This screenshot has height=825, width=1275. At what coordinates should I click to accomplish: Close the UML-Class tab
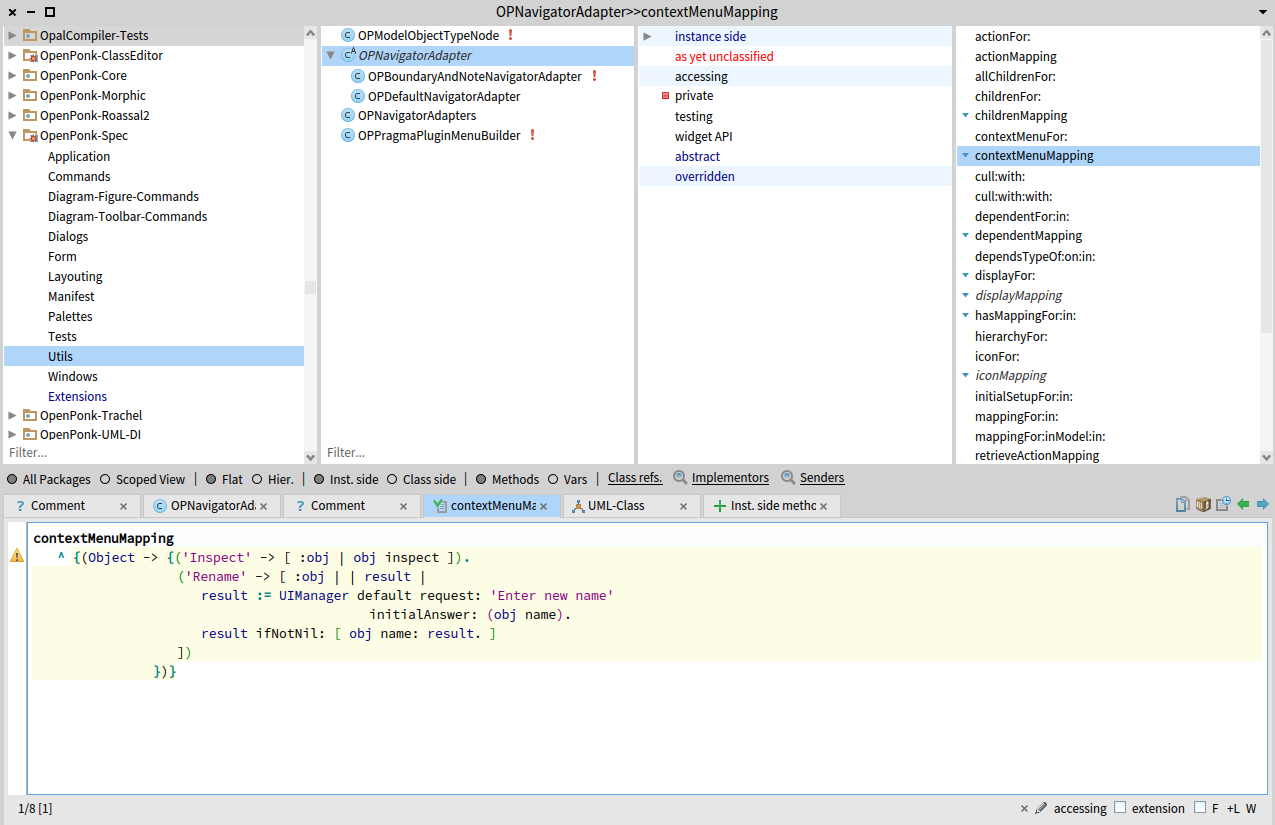tap(684, 506)
